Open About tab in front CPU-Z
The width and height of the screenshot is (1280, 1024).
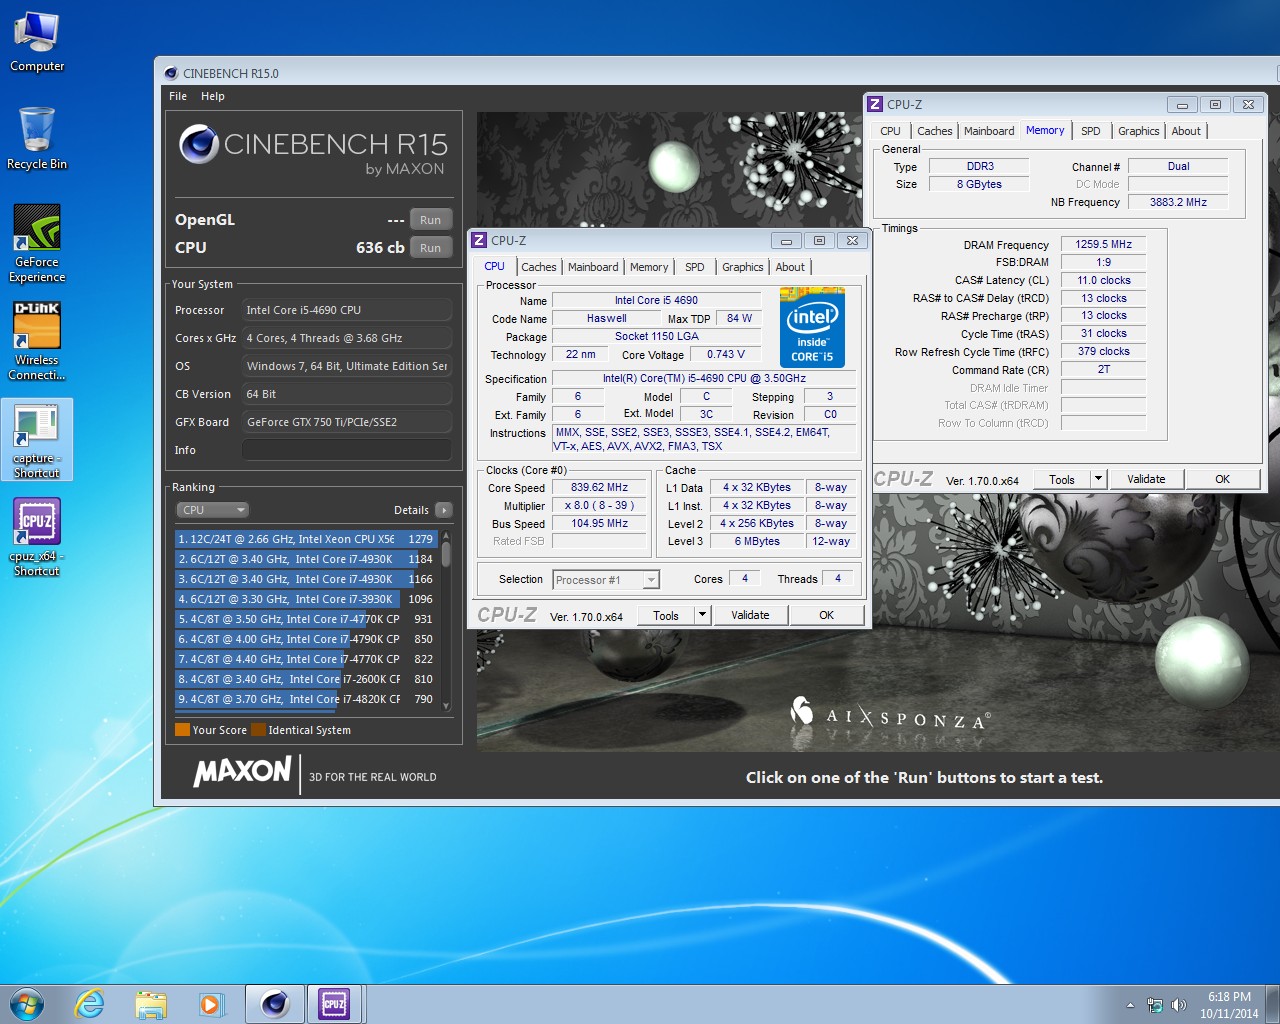coord(790,267)
